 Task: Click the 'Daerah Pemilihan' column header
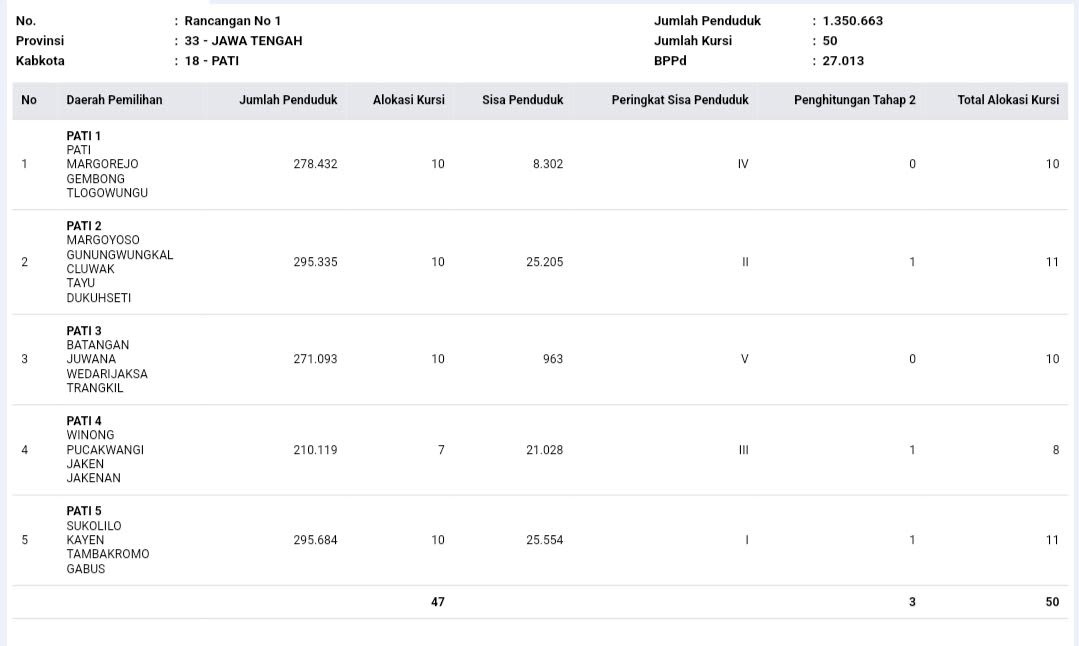point(114,100)
